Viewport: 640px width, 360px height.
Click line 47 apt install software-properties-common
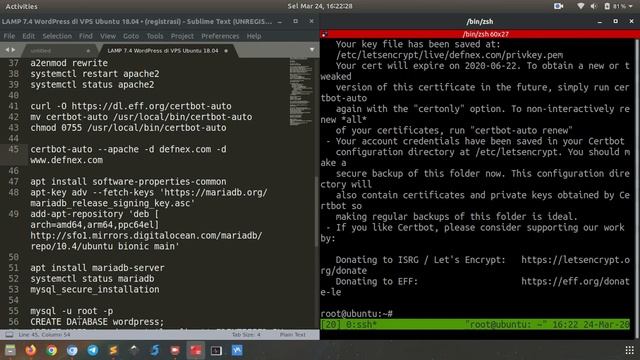coord(128,182)
